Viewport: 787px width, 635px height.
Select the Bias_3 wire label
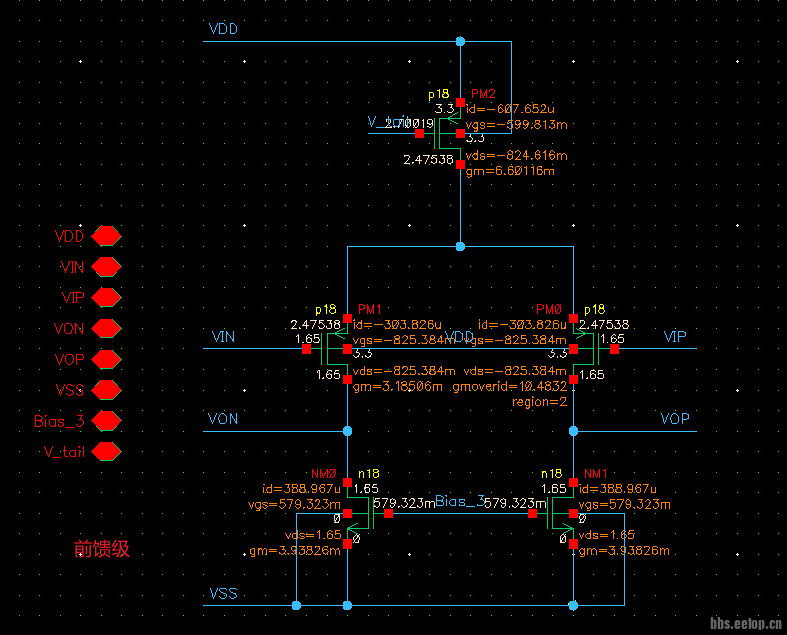460,501
